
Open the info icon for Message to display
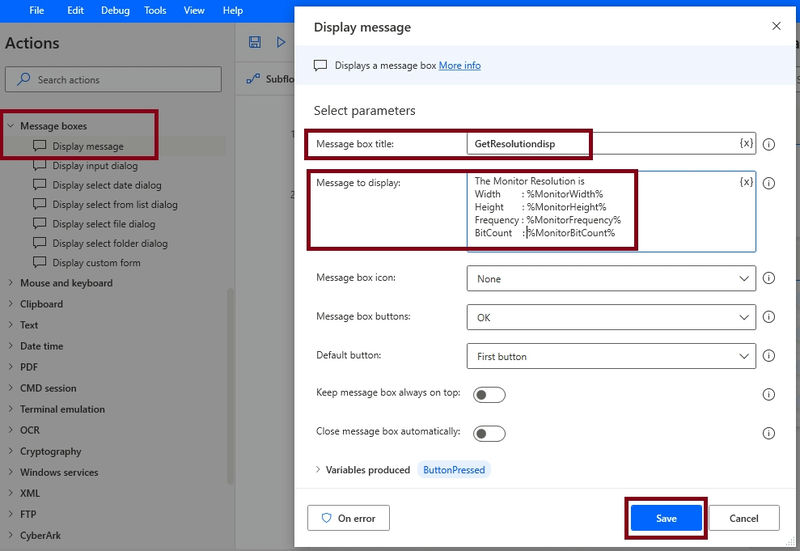(768, 183)
